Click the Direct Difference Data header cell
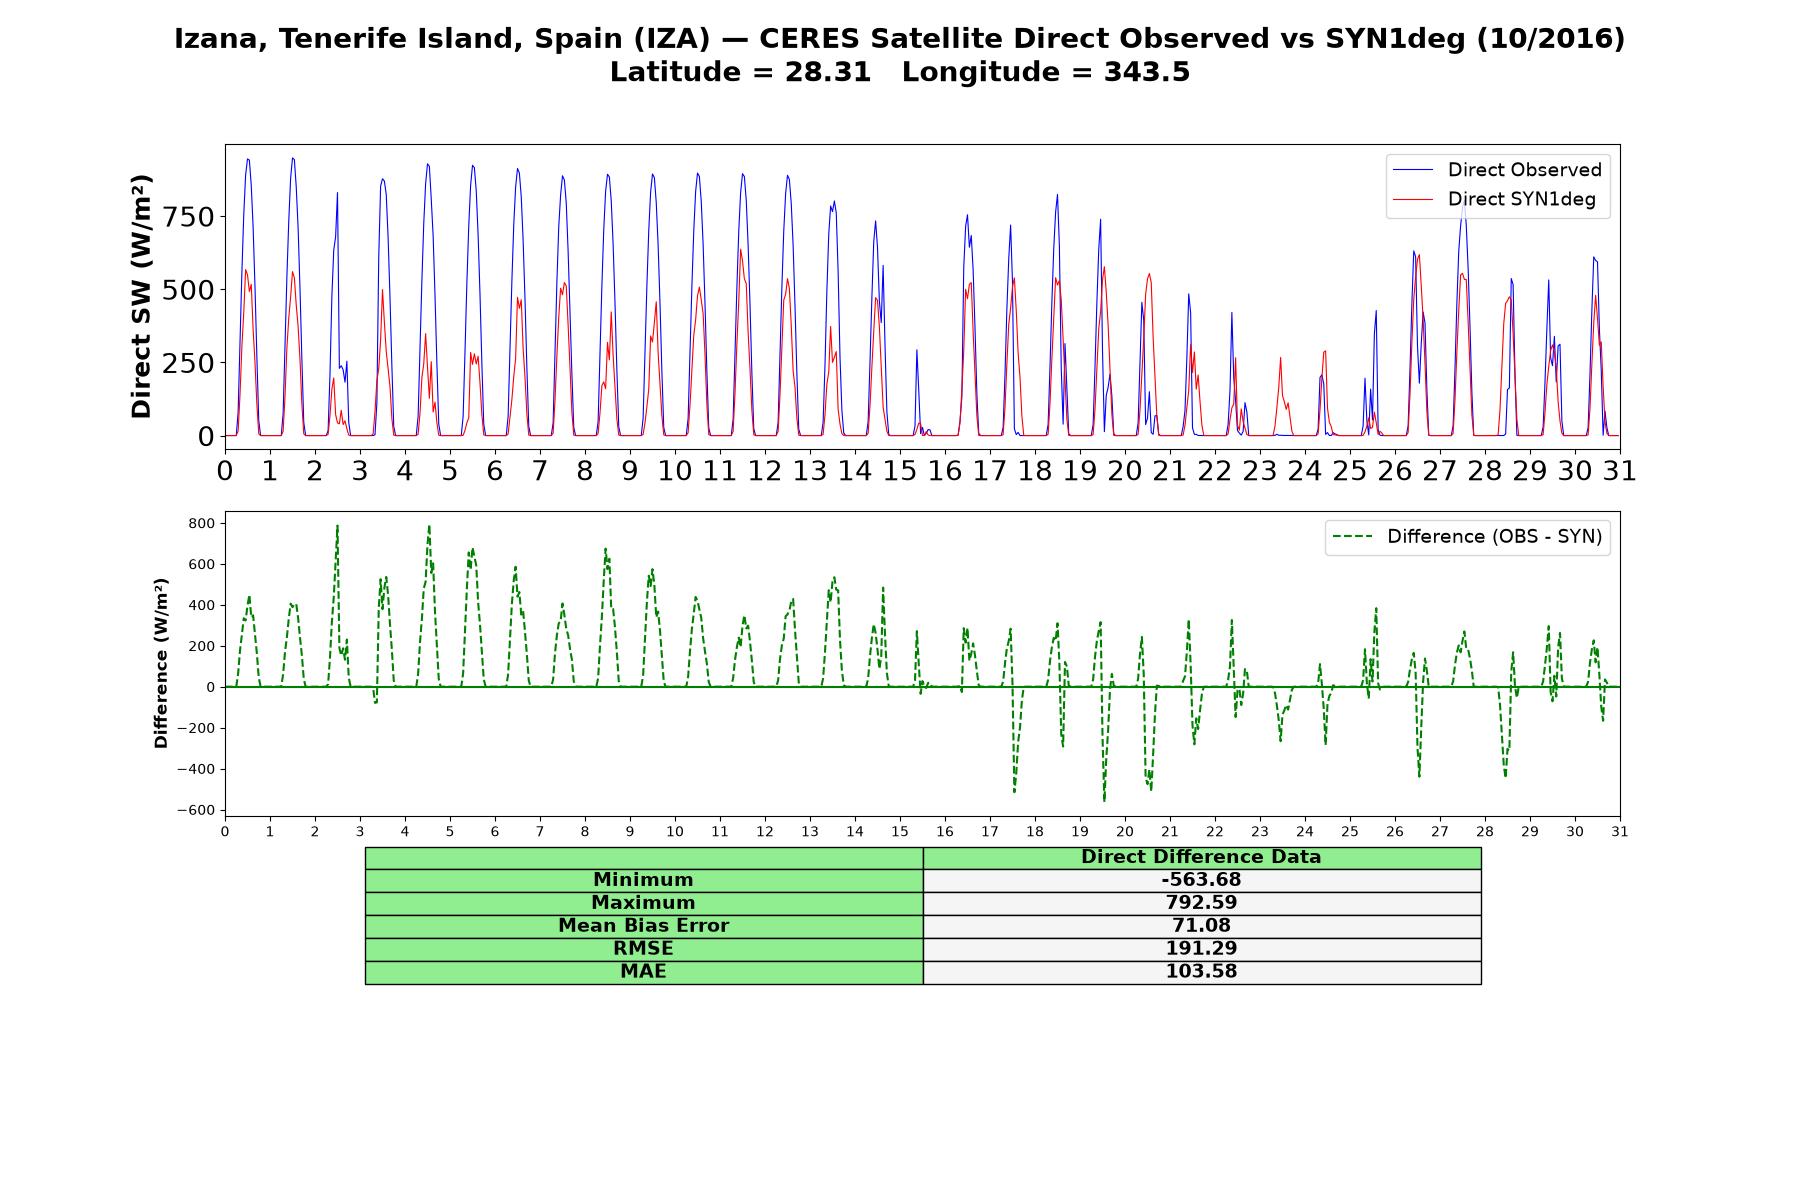The image size is (1800, 1200). point(1201,857)
